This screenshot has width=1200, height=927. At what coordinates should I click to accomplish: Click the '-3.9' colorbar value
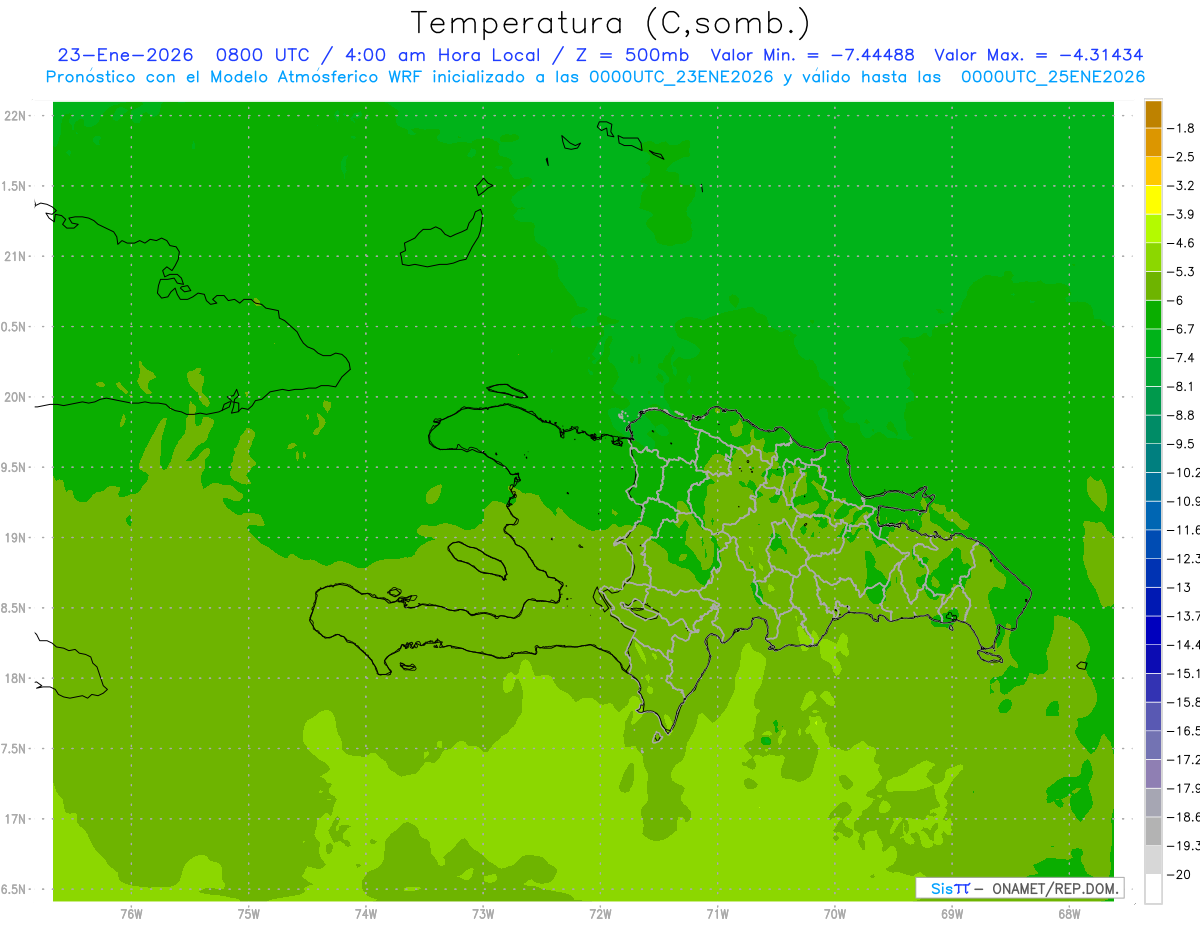pos(1181,214)
